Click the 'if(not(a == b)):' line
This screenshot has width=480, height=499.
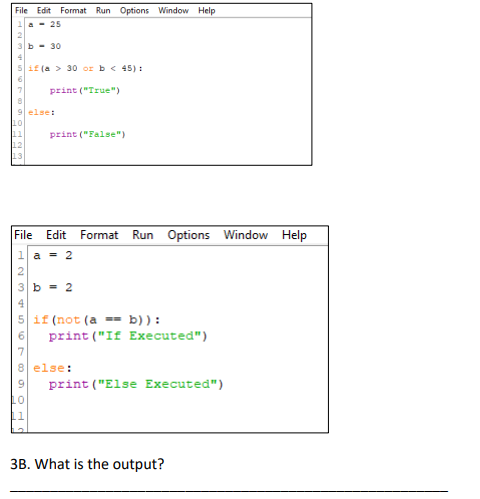tap(97, 320)
